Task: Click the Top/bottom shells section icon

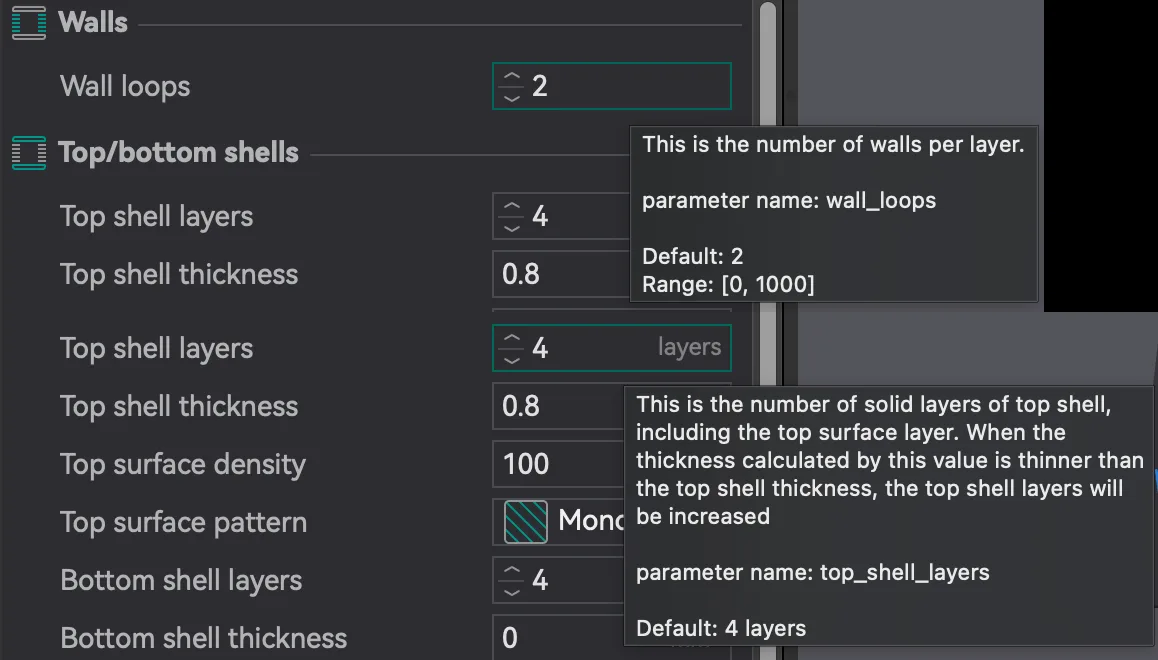Action: click(29, 153)
